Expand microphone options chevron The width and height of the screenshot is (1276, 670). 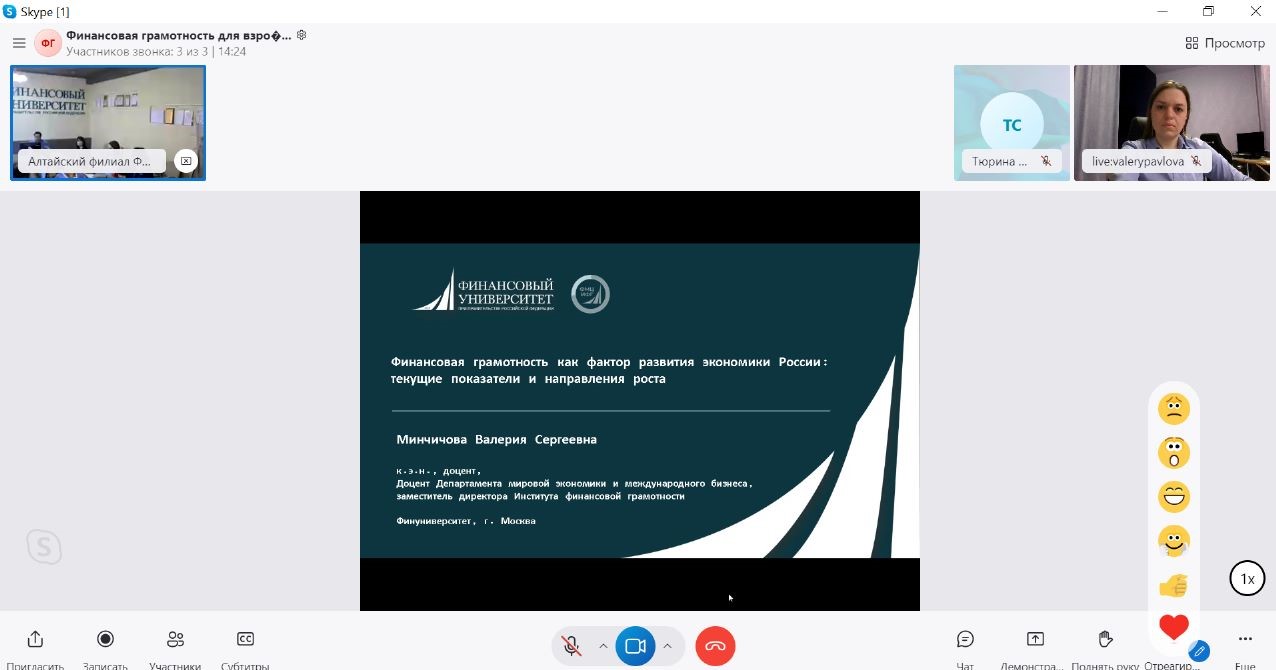[603, 646]
